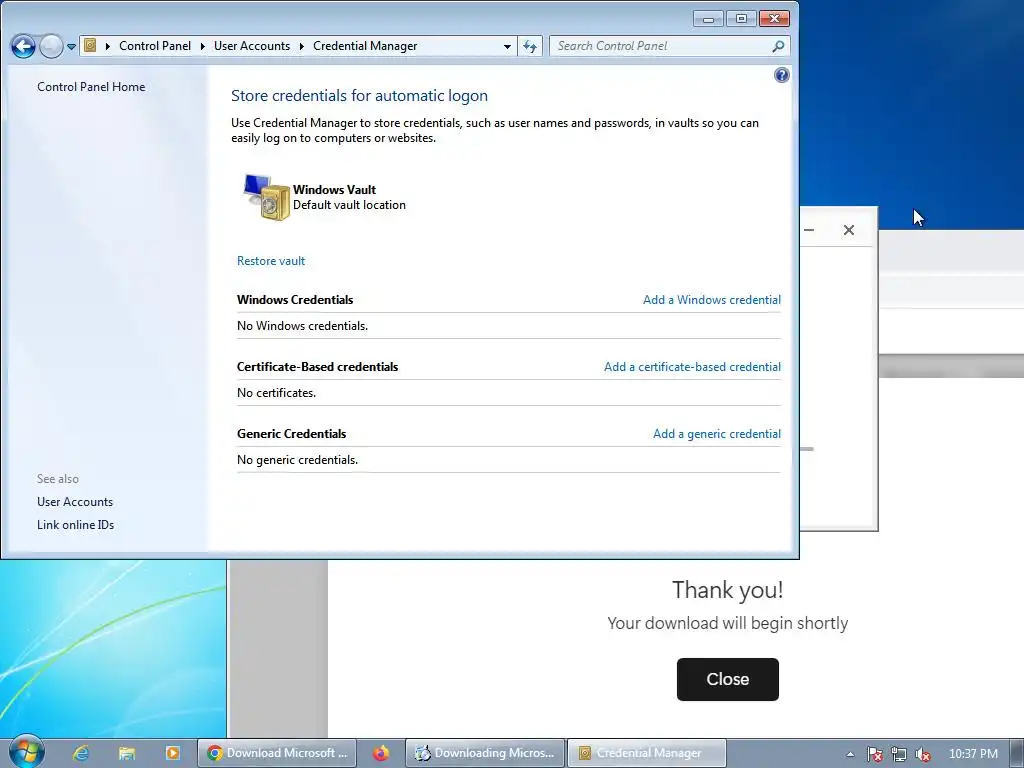
Task: Open Firefox from the taskbar
Action: [381, 753]
